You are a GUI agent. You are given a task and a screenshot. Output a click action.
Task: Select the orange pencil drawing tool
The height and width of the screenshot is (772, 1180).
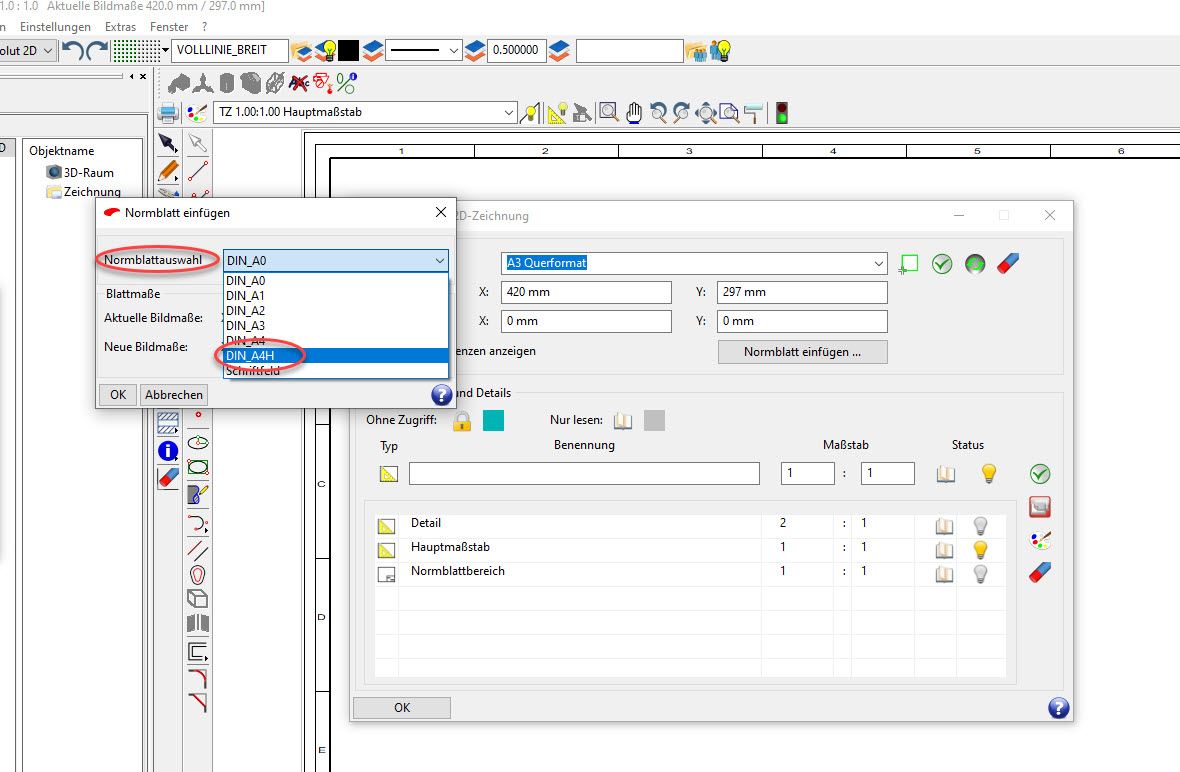pyautogui.click(x=168, y=171)
